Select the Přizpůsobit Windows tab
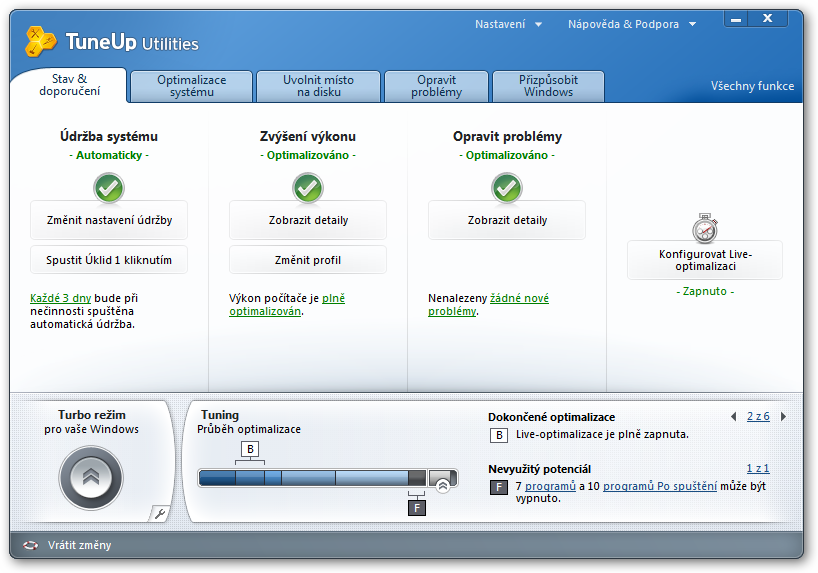 tap(548, 86)
